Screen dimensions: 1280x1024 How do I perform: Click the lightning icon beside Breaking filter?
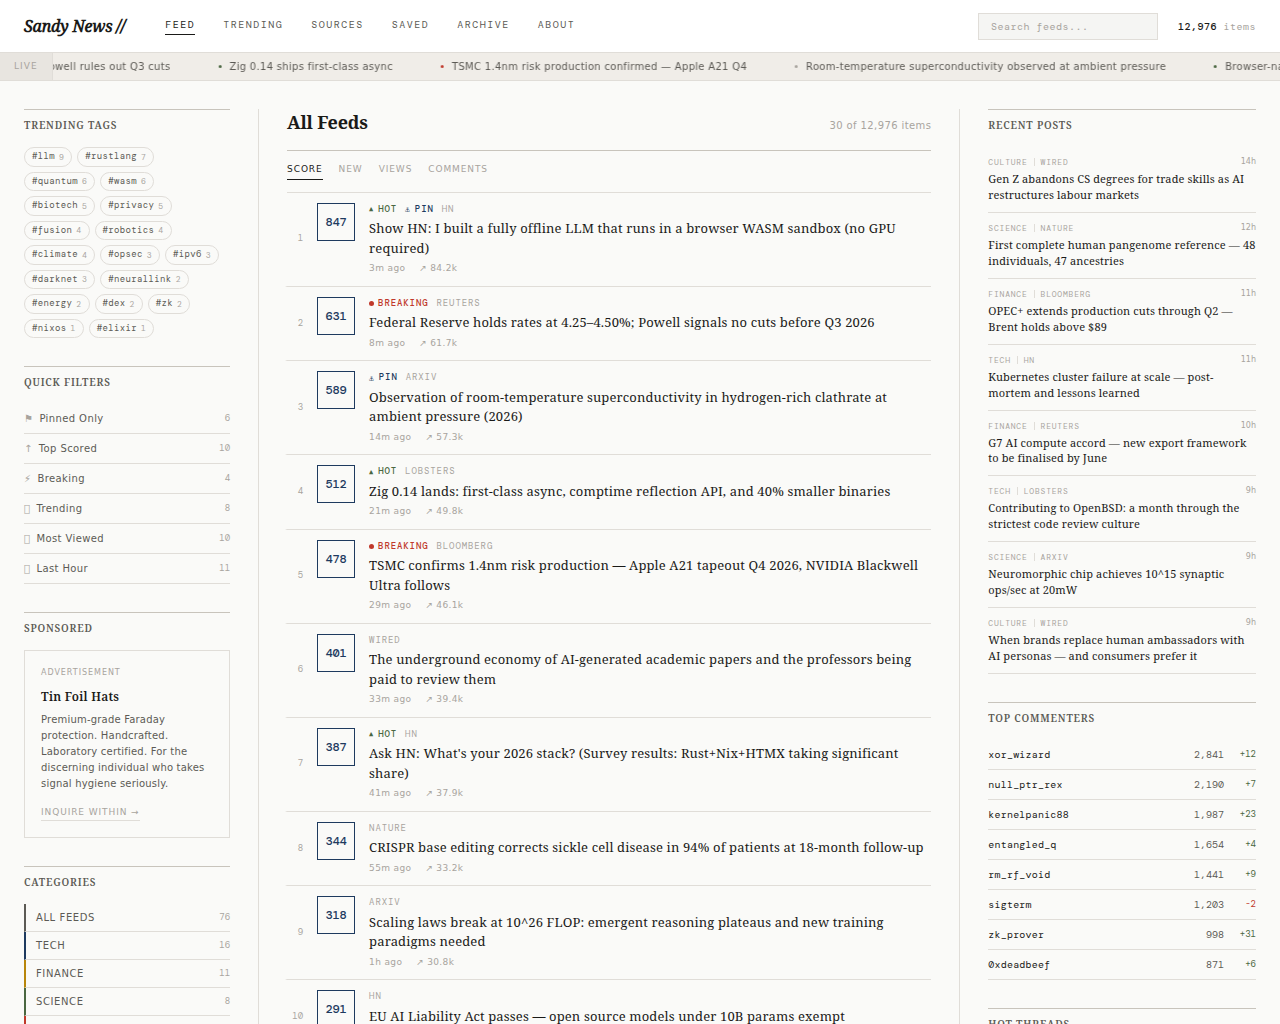click(28, 478)
